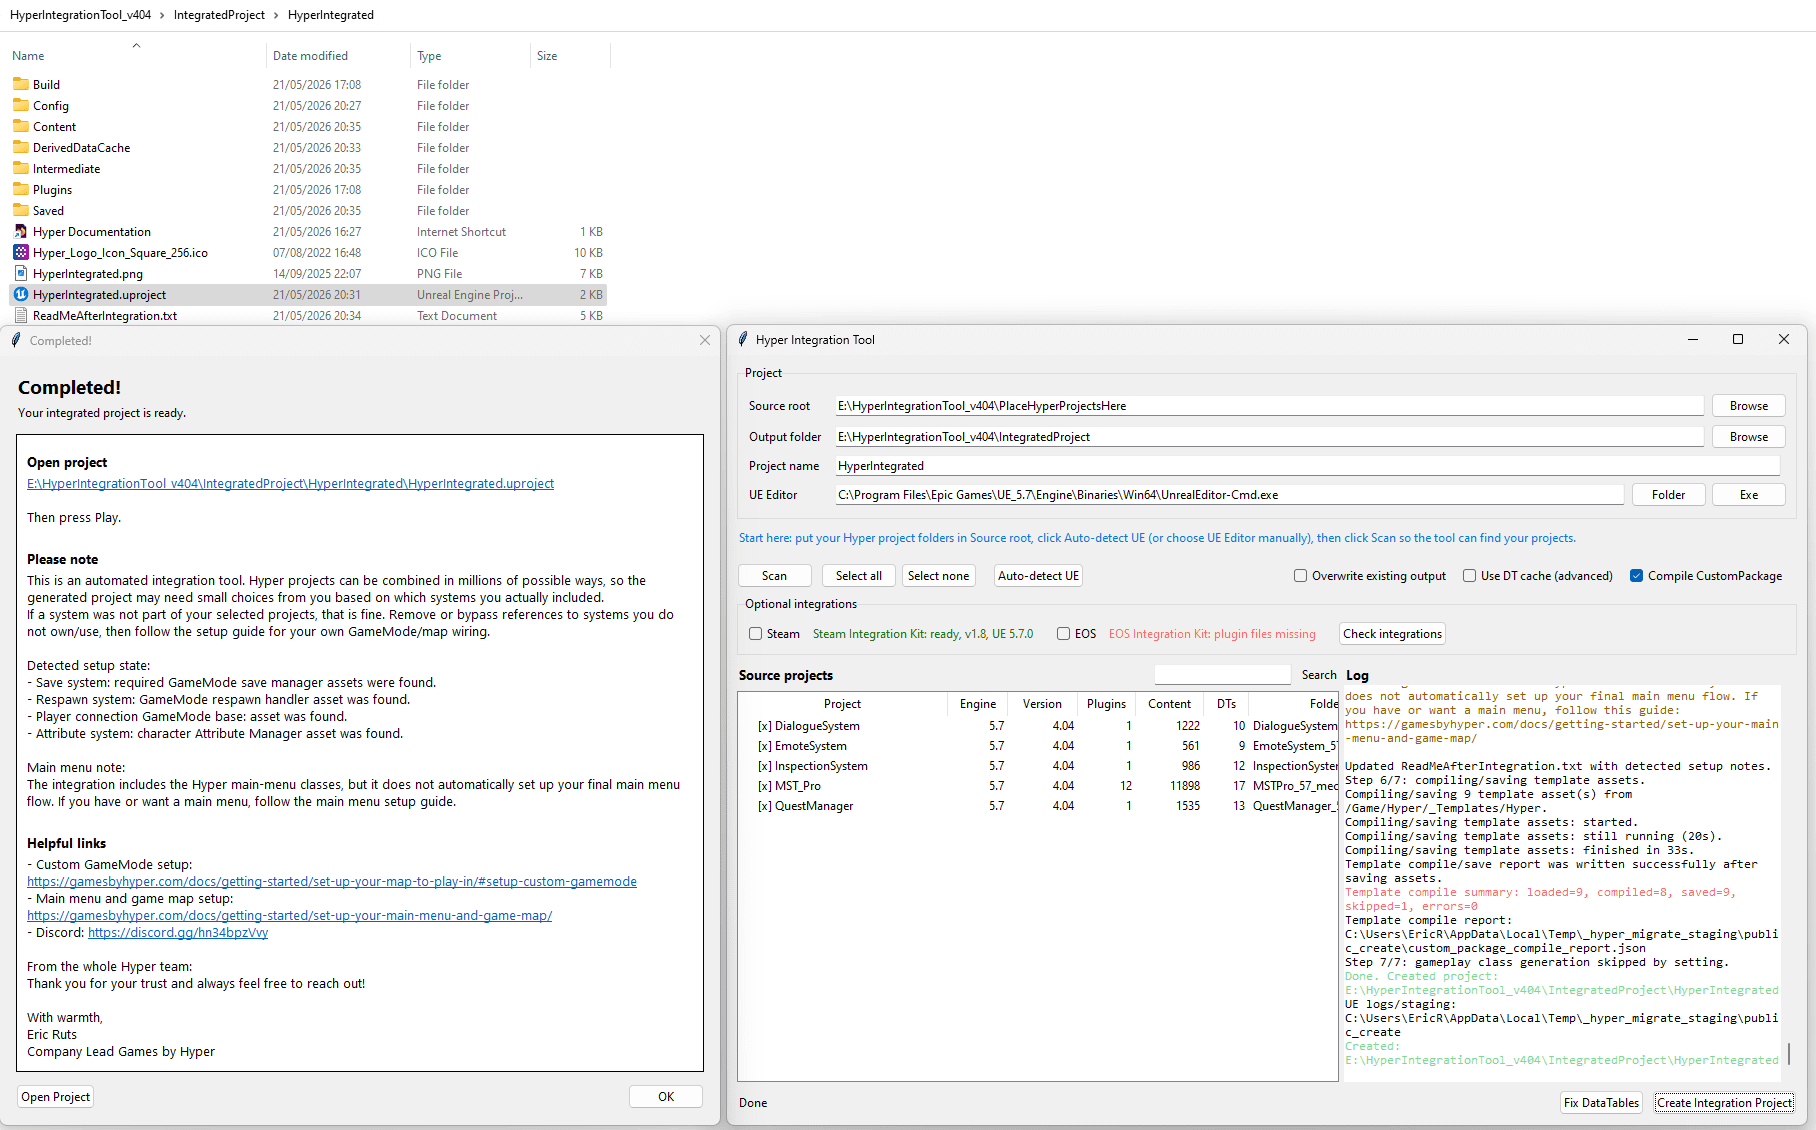Click Browse for Source root
Image resolution: width=1816 pixels, height=1130 pixels.
tap(1748, 406)
